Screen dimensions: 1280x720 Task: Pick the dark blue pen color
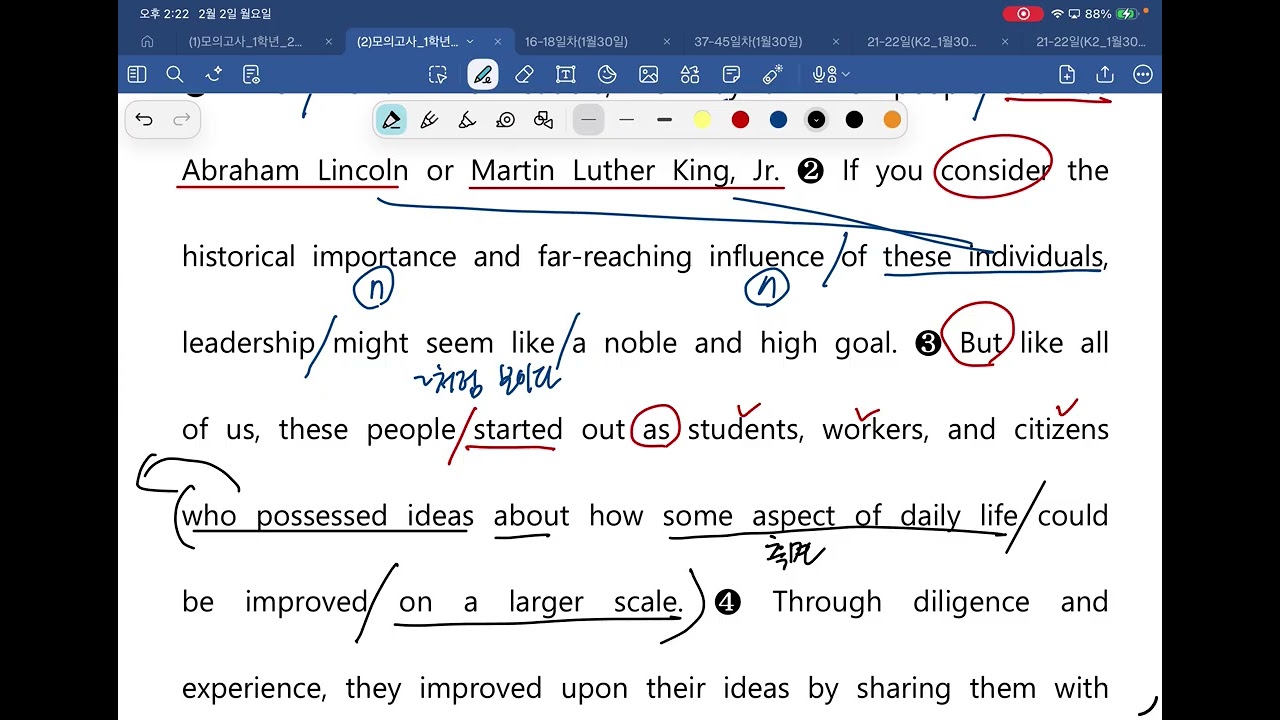(778, 120)
